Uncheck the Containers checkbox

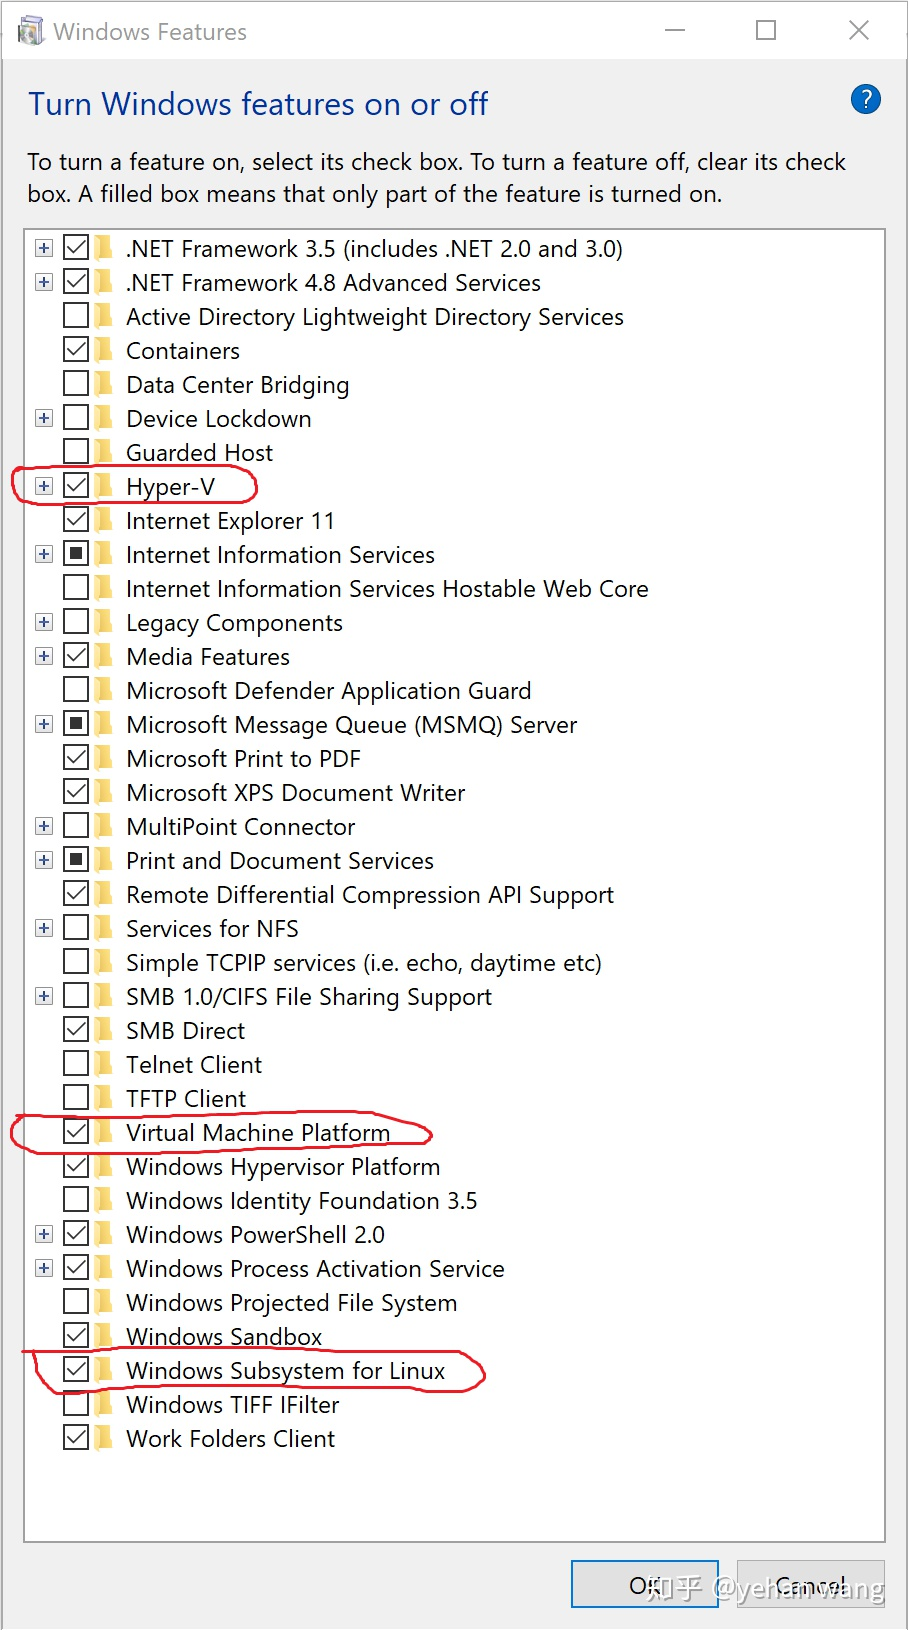pyautogui.click(x=76, y=350)
